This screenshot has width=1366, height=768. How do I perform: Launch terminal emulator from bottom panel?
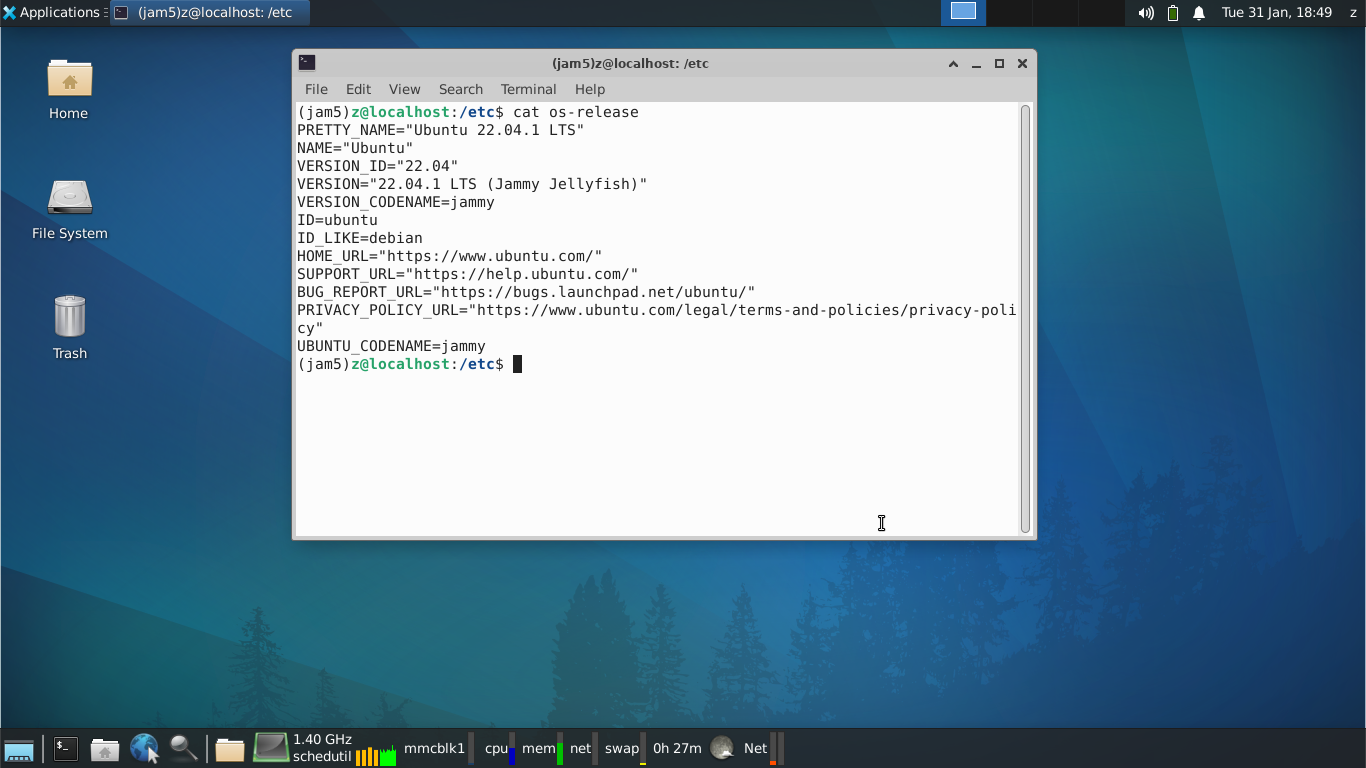point(66,748)
